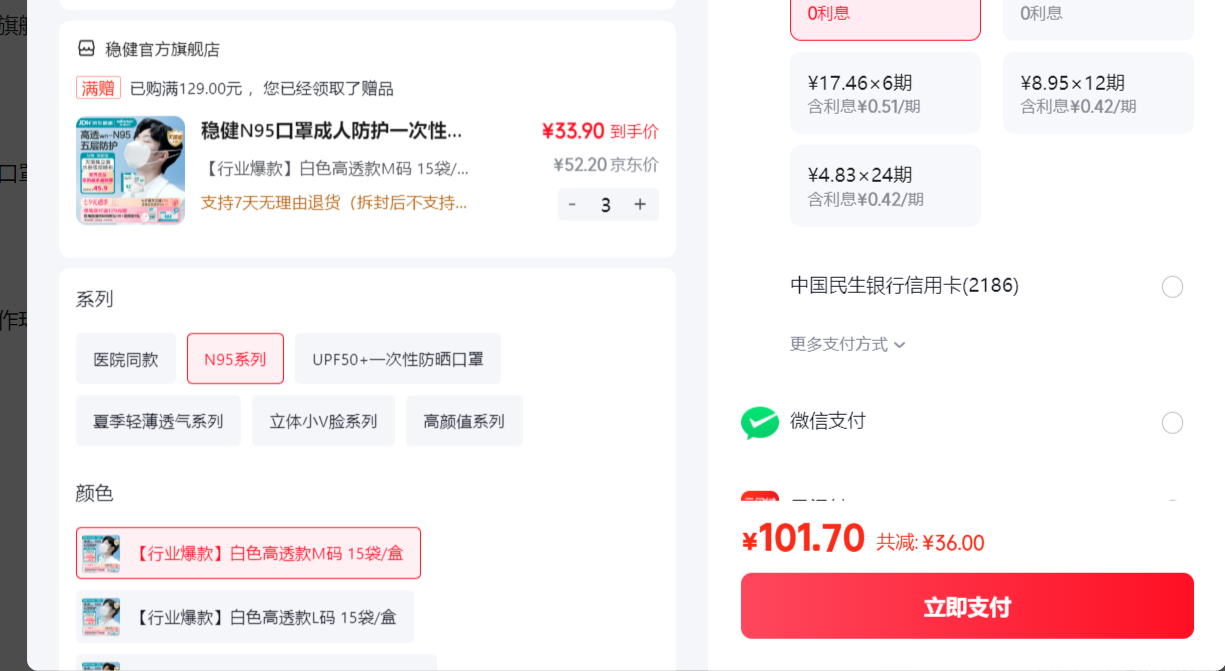Image resolution: width=1225 pixels, height=671 pixels.
Task: Increase quantity with the plus button
Action: [x=640, y=204]
